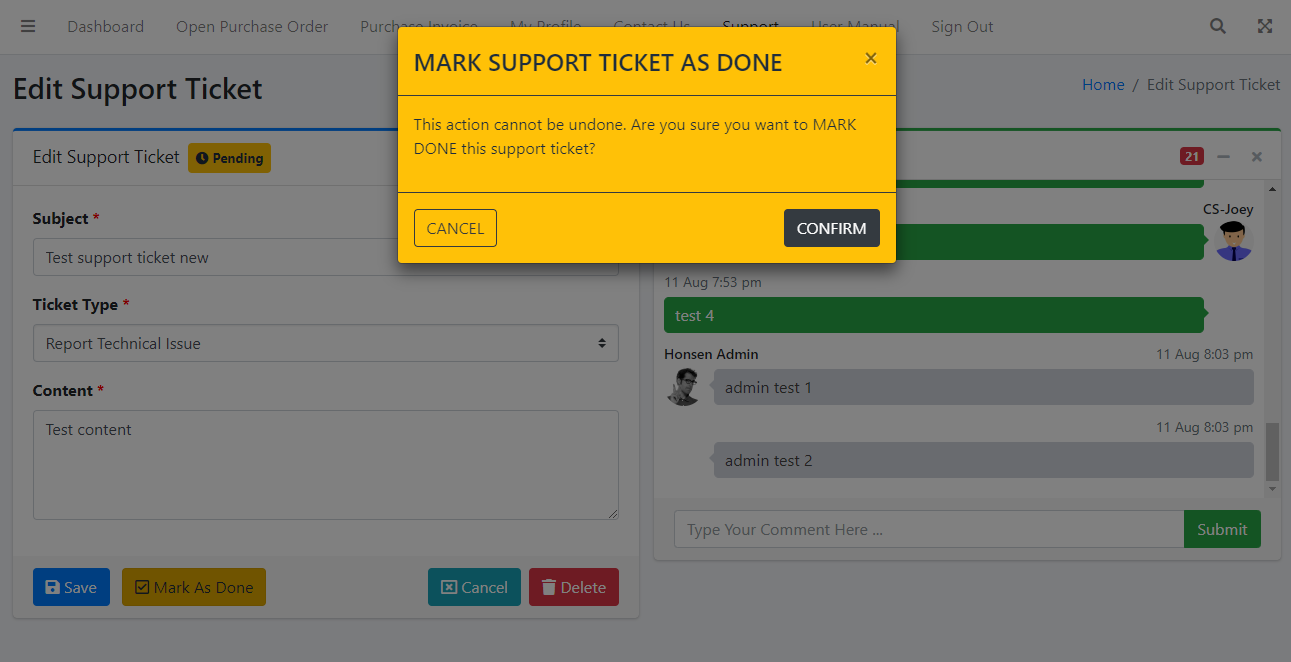The height and width of the screenshot is (662, 1291).
Task: Click the red Delete ticket button
Action: [x=573, y=588]
